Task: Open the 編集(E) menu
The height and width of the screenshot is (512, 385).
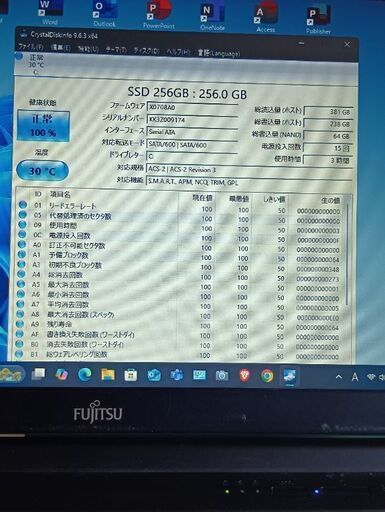Action: pyautogui.click(x=60, y=48)
